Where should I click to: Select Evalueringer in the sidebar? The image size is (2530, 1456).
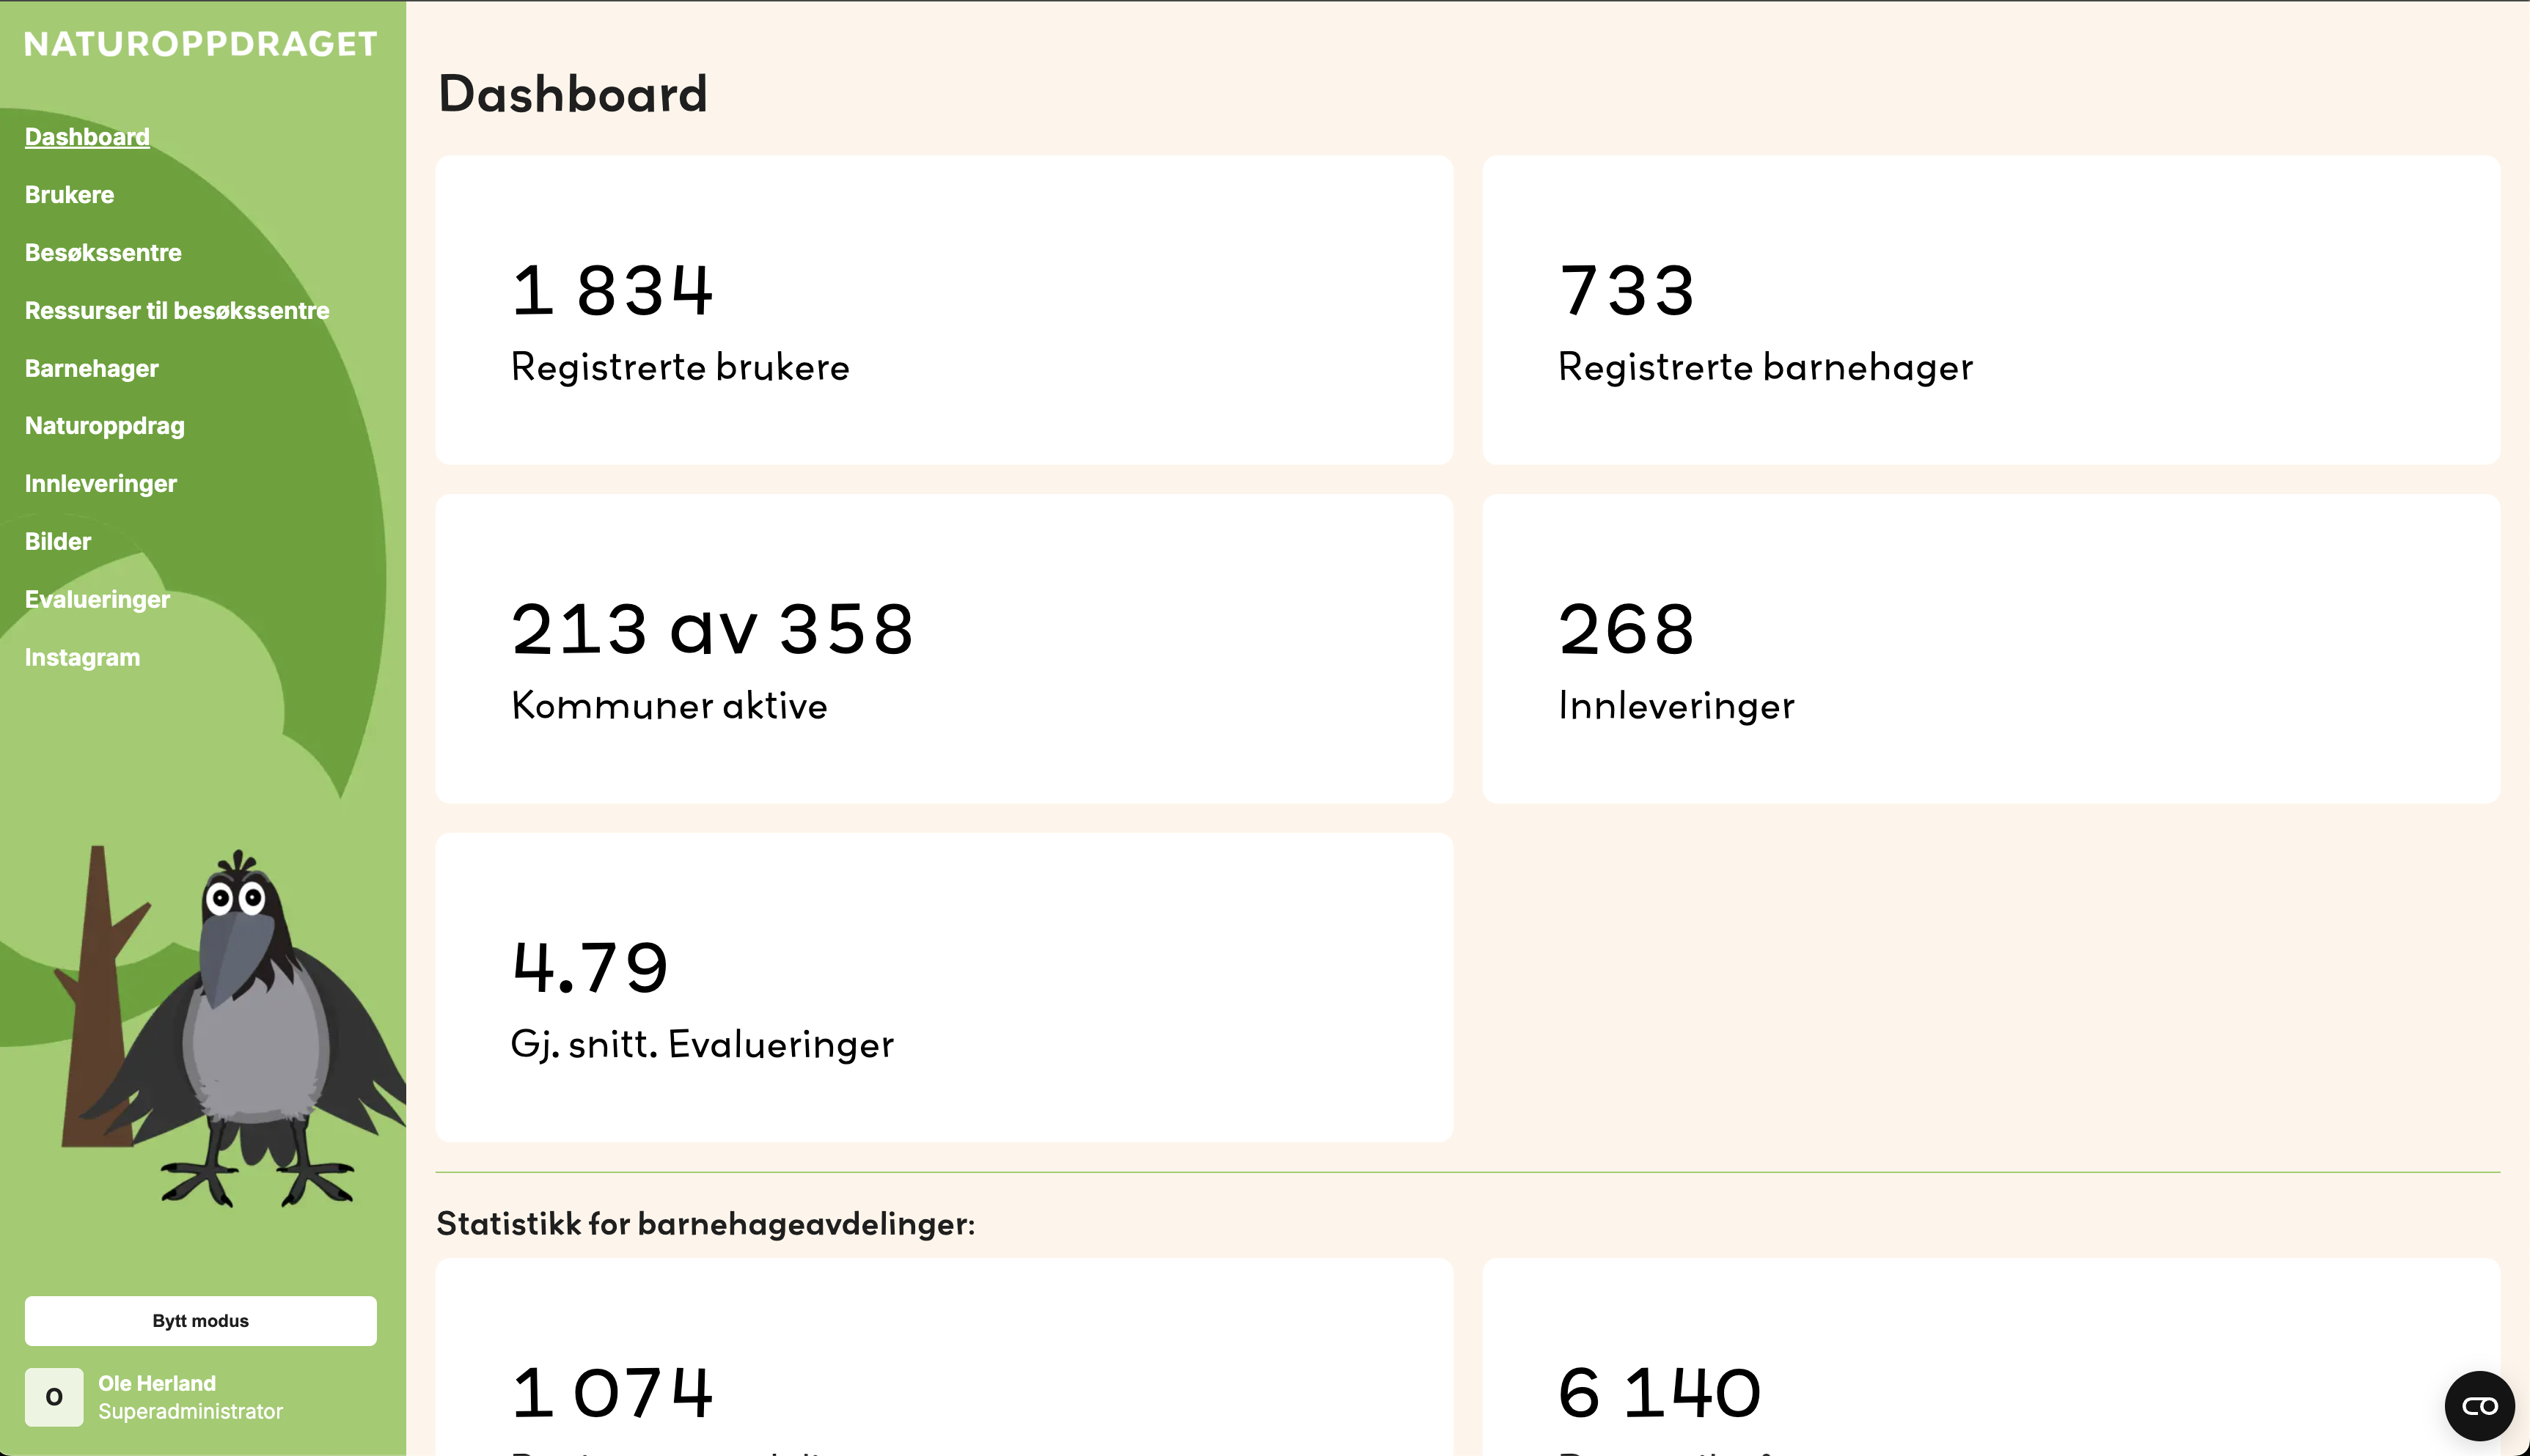[x=97, y=600]
